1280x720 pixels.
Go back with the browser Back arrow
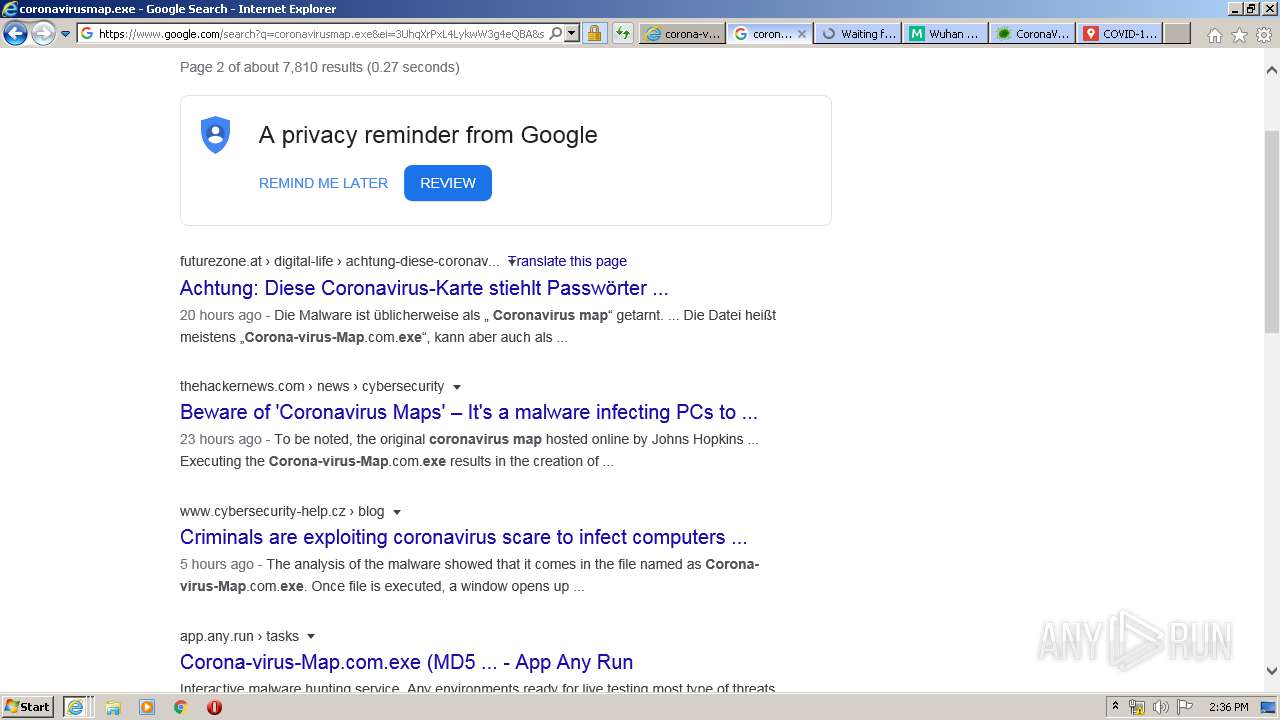pos(15,33)
